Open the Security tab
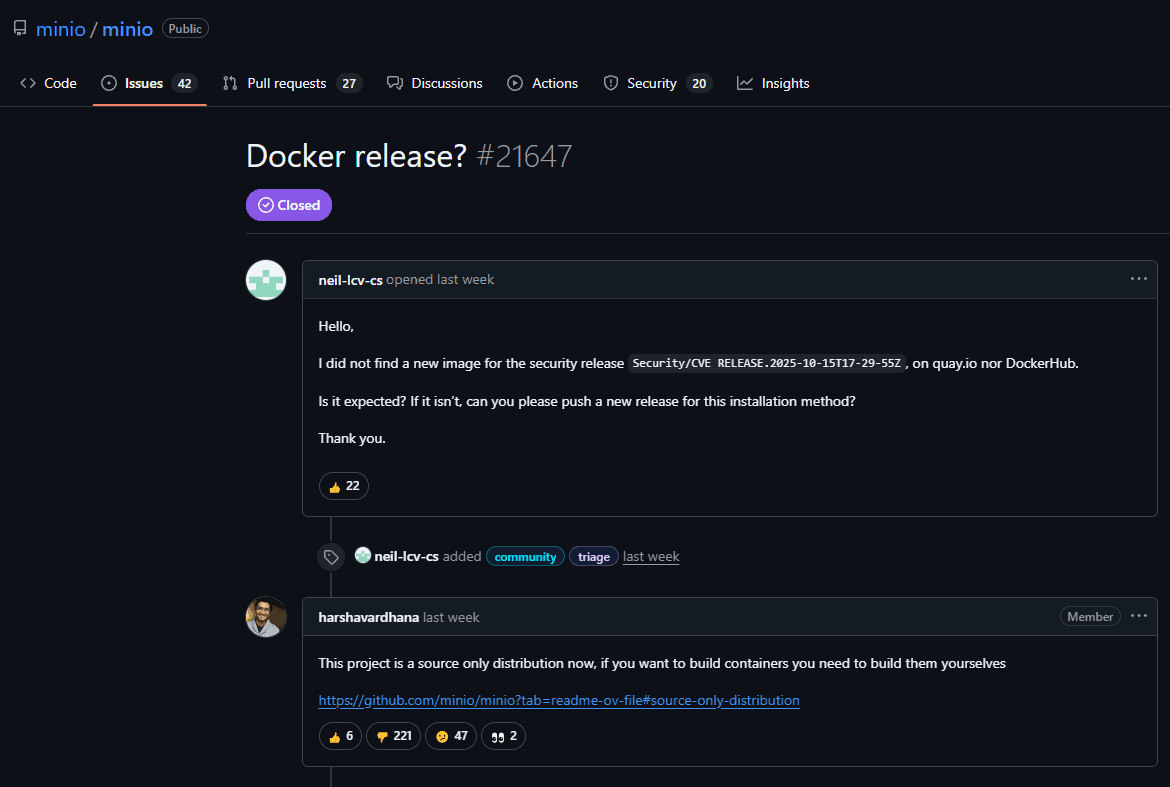 pyautogui.click(x=656, y=83)
